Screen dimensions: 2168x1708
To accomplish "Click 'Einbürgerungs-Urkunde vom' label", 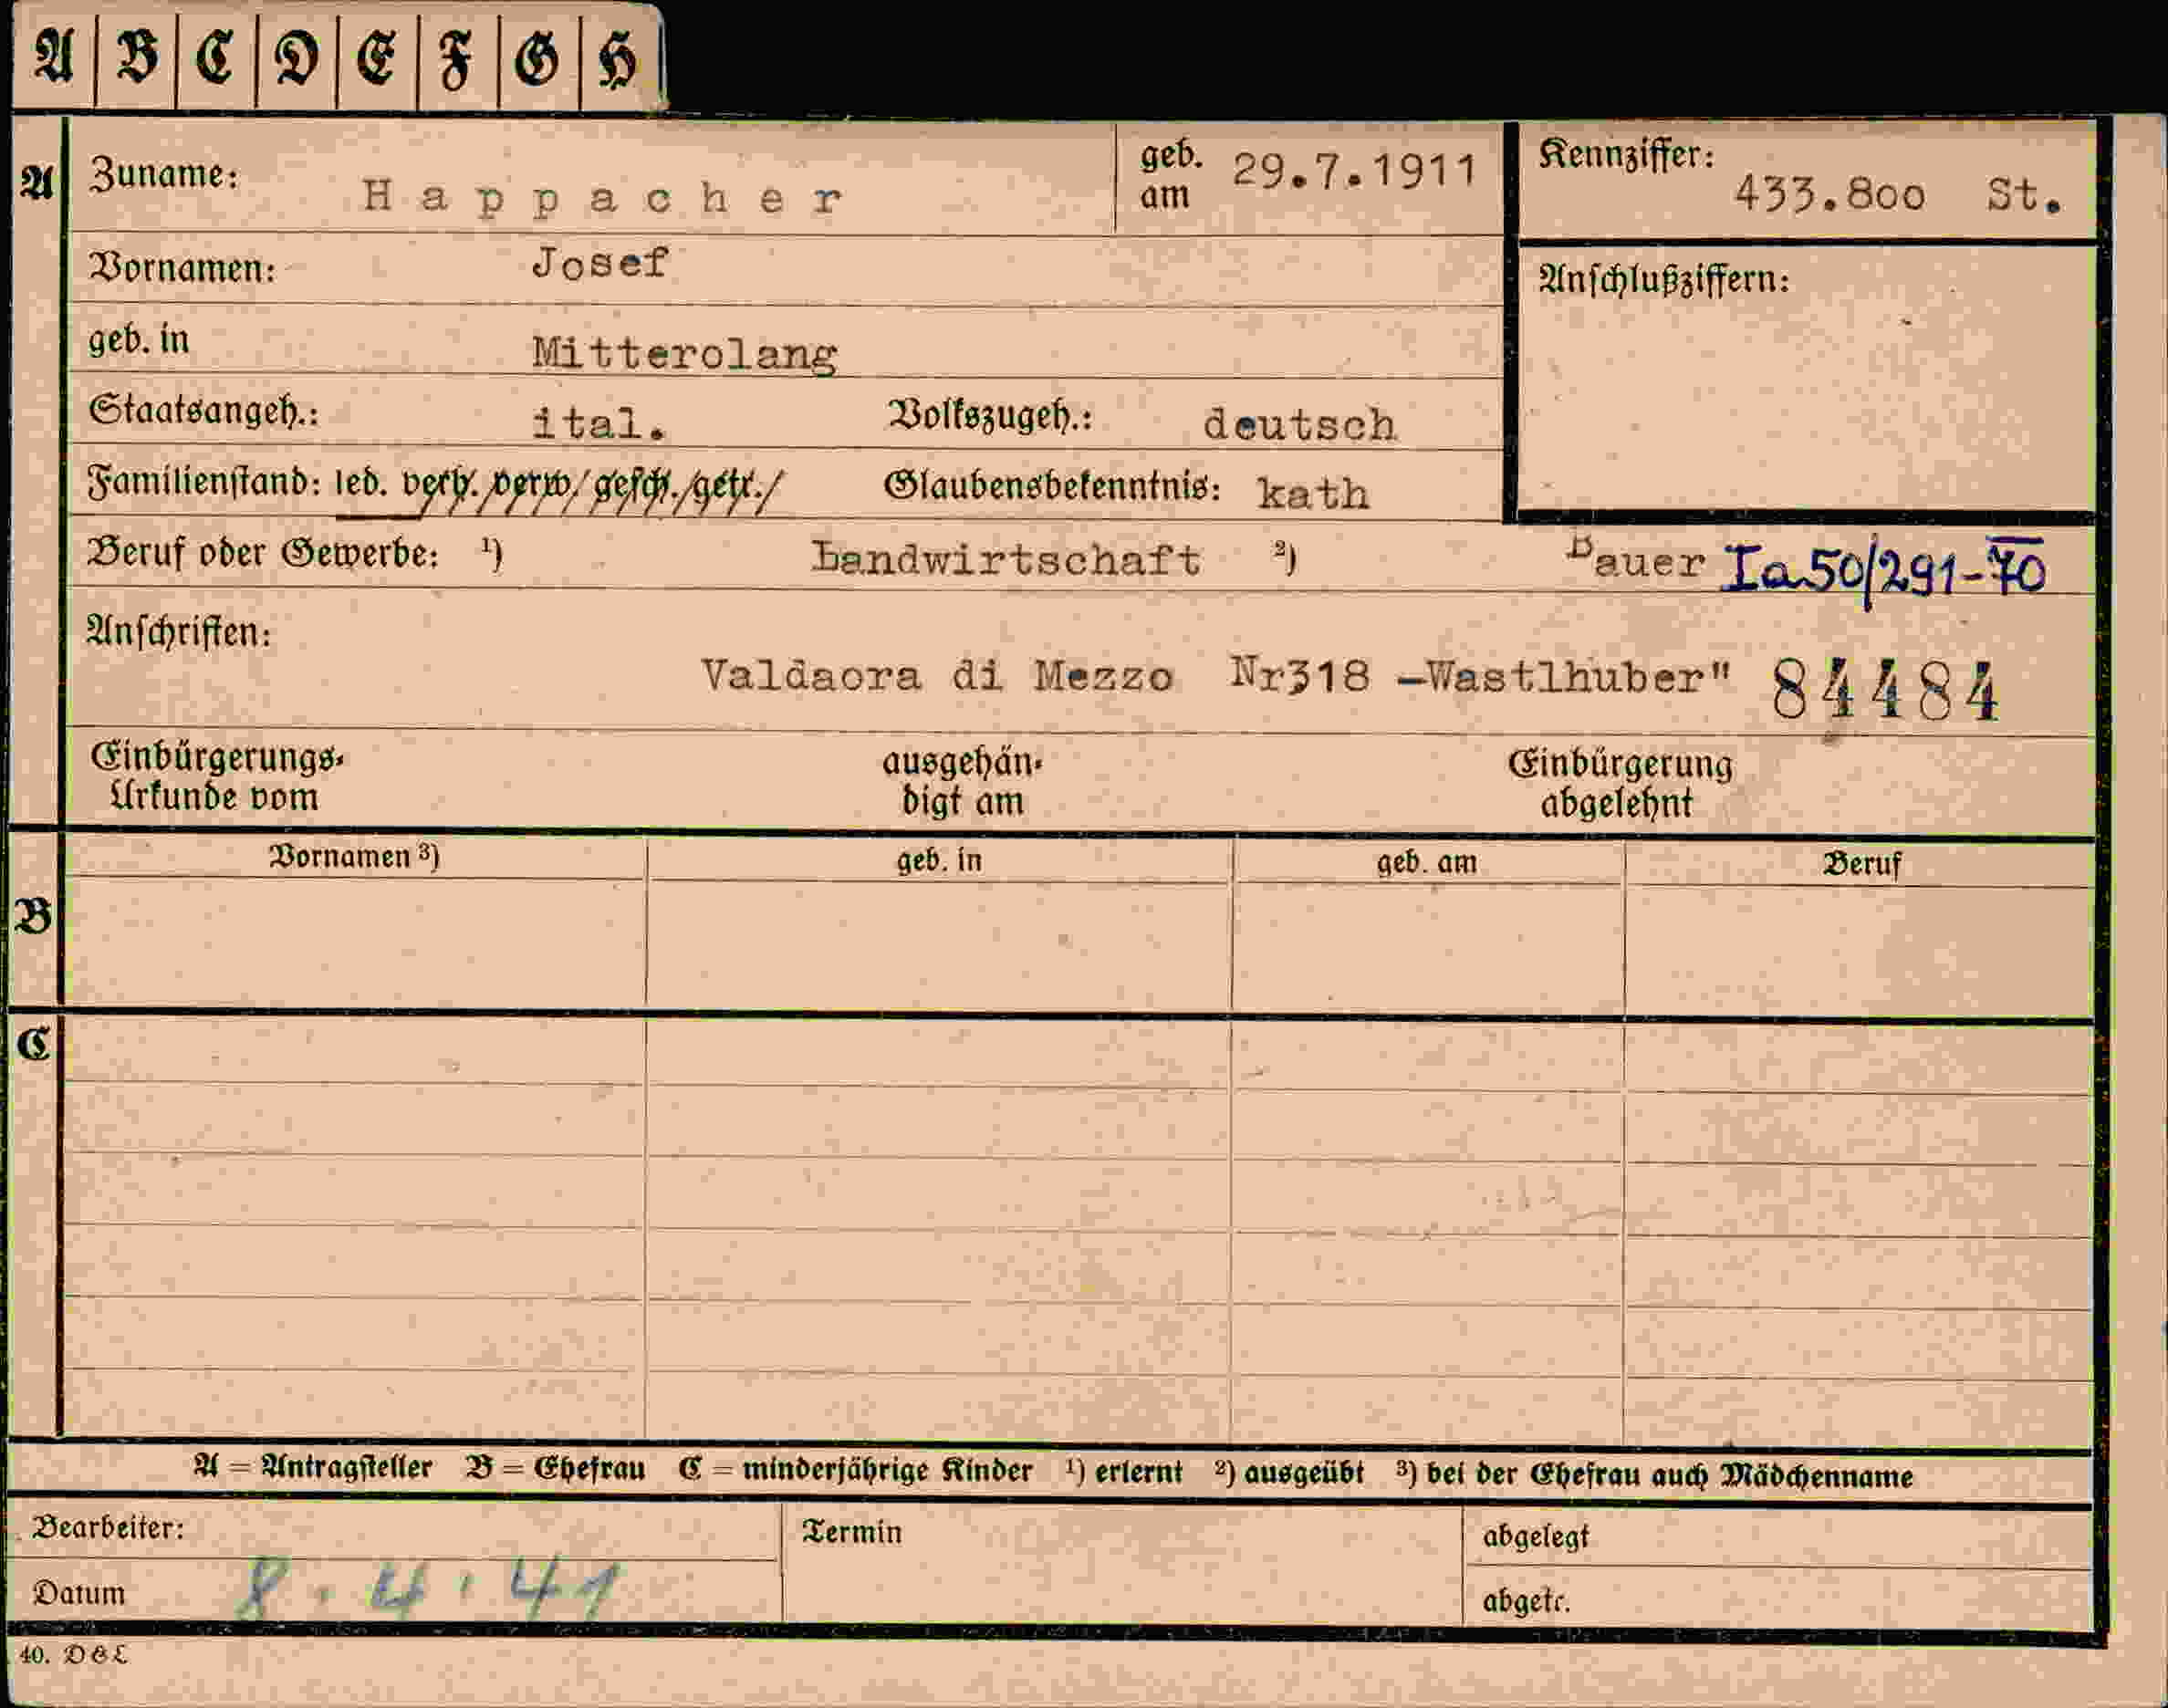I will [217, 777].
